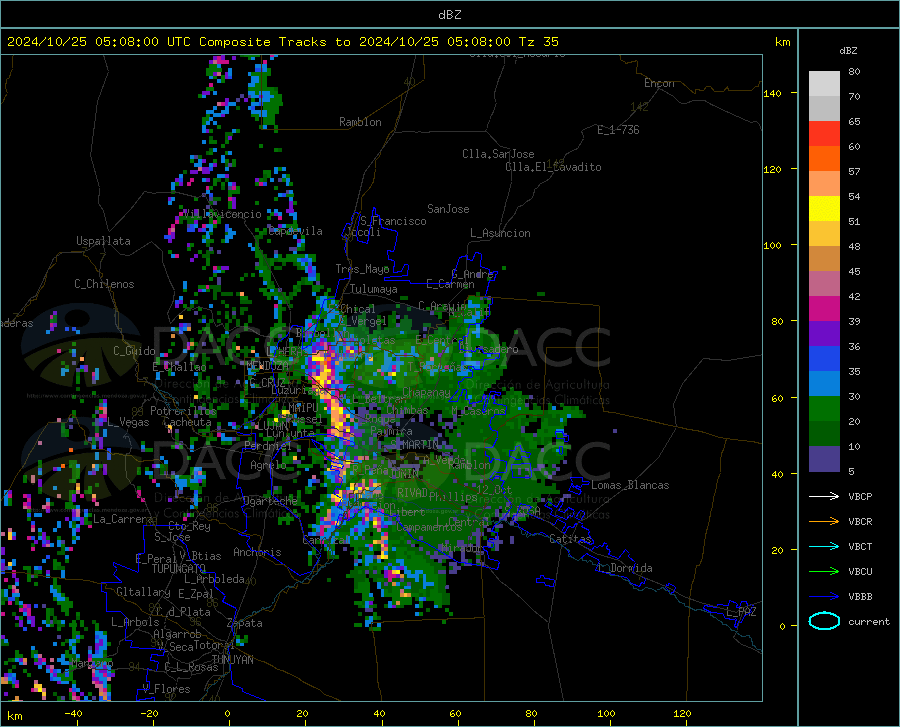Click the Encon label in the upper right
Viewport: 900px width, 727px height.
(659, 83)
